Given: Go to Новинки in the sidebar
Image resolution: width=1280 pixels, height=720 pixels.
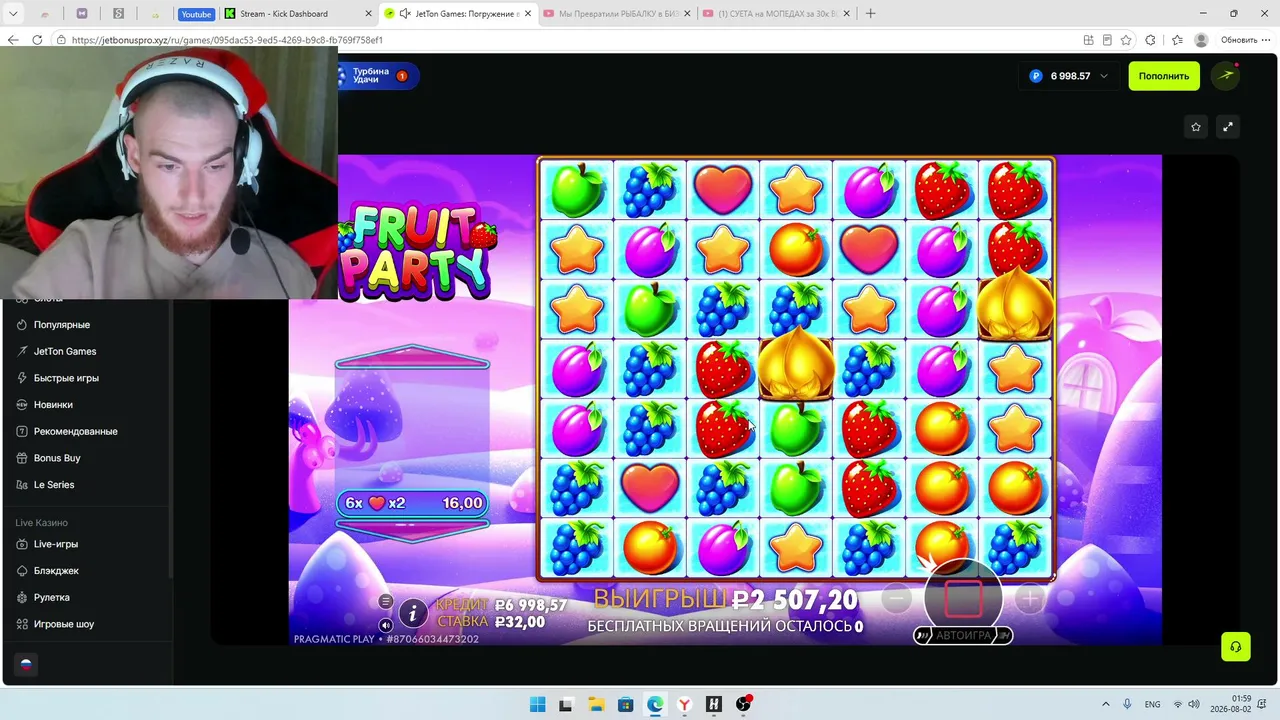Looking at the screenshot, I should [x=53, y=405].
